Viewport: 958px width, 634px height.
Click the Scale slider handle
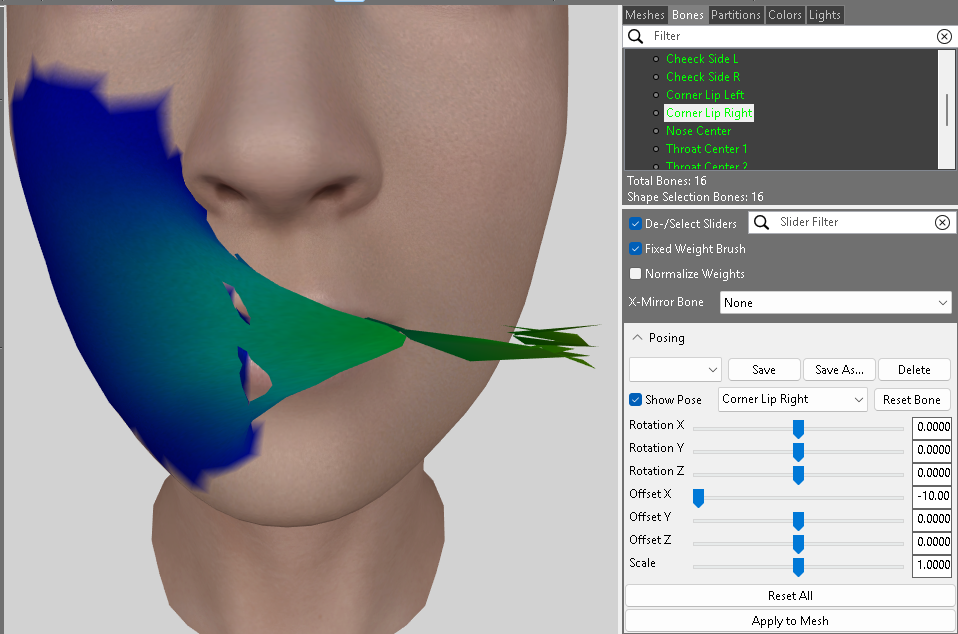(x=798, y=567)
